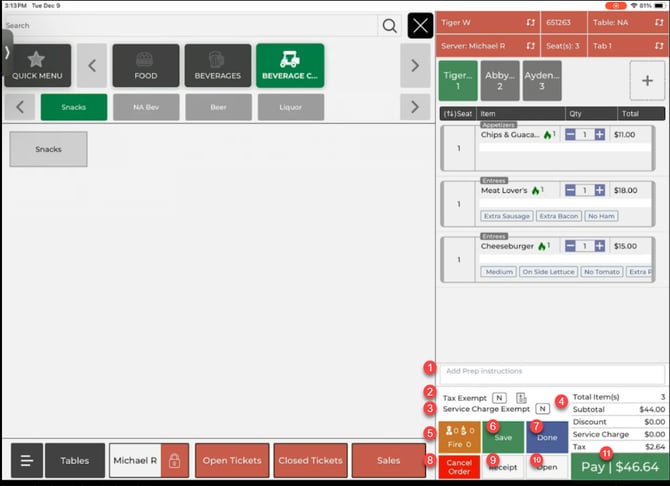The image size is (670, 486).
Task: Increase Cheeseburger quantity with plus
Action: tap(600, 246)
